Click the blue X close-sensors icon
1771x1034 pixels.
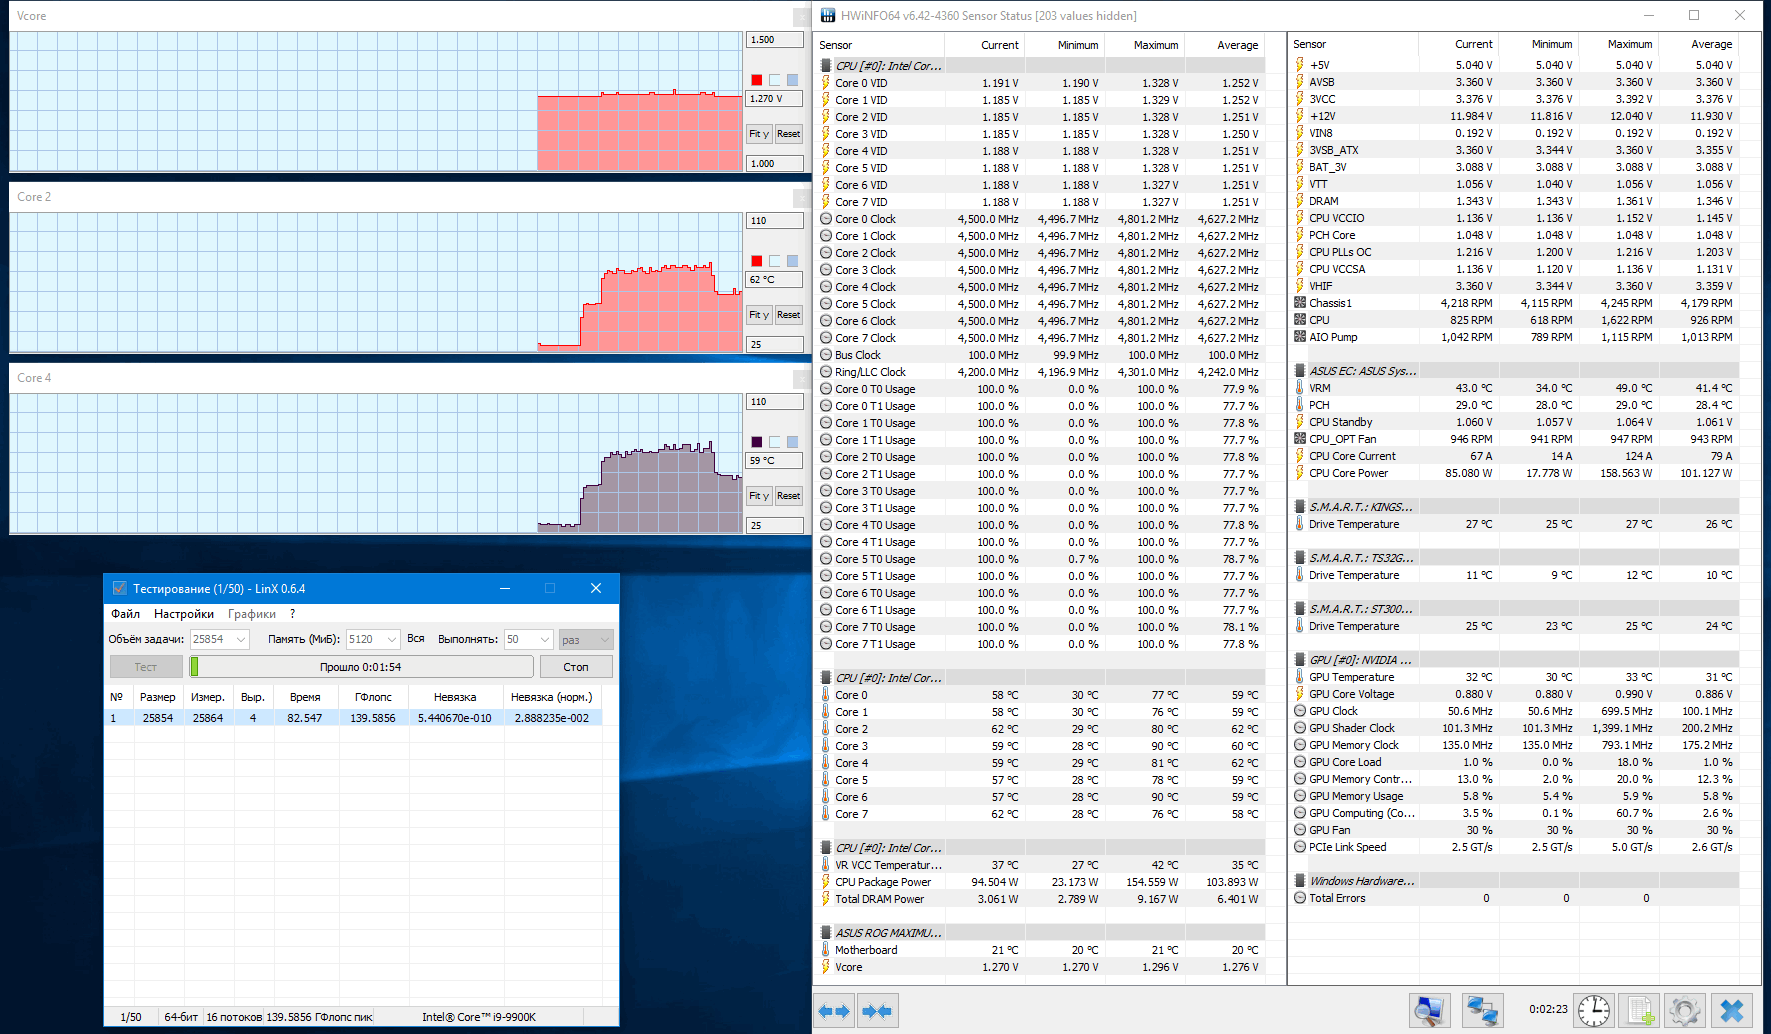pos(1732,1011)
